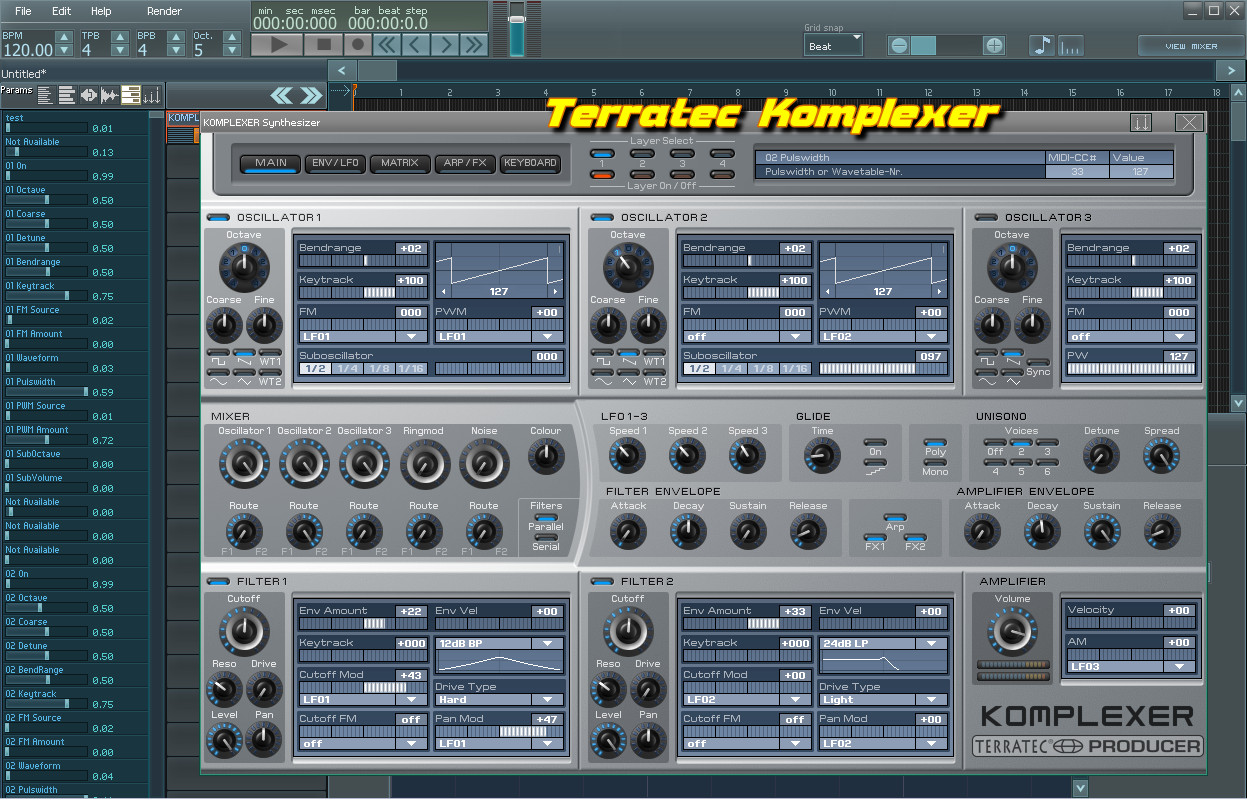Click the Filter 1 Cutoff knob
This screenshot has width=1247, height=800.
[244, 631]
